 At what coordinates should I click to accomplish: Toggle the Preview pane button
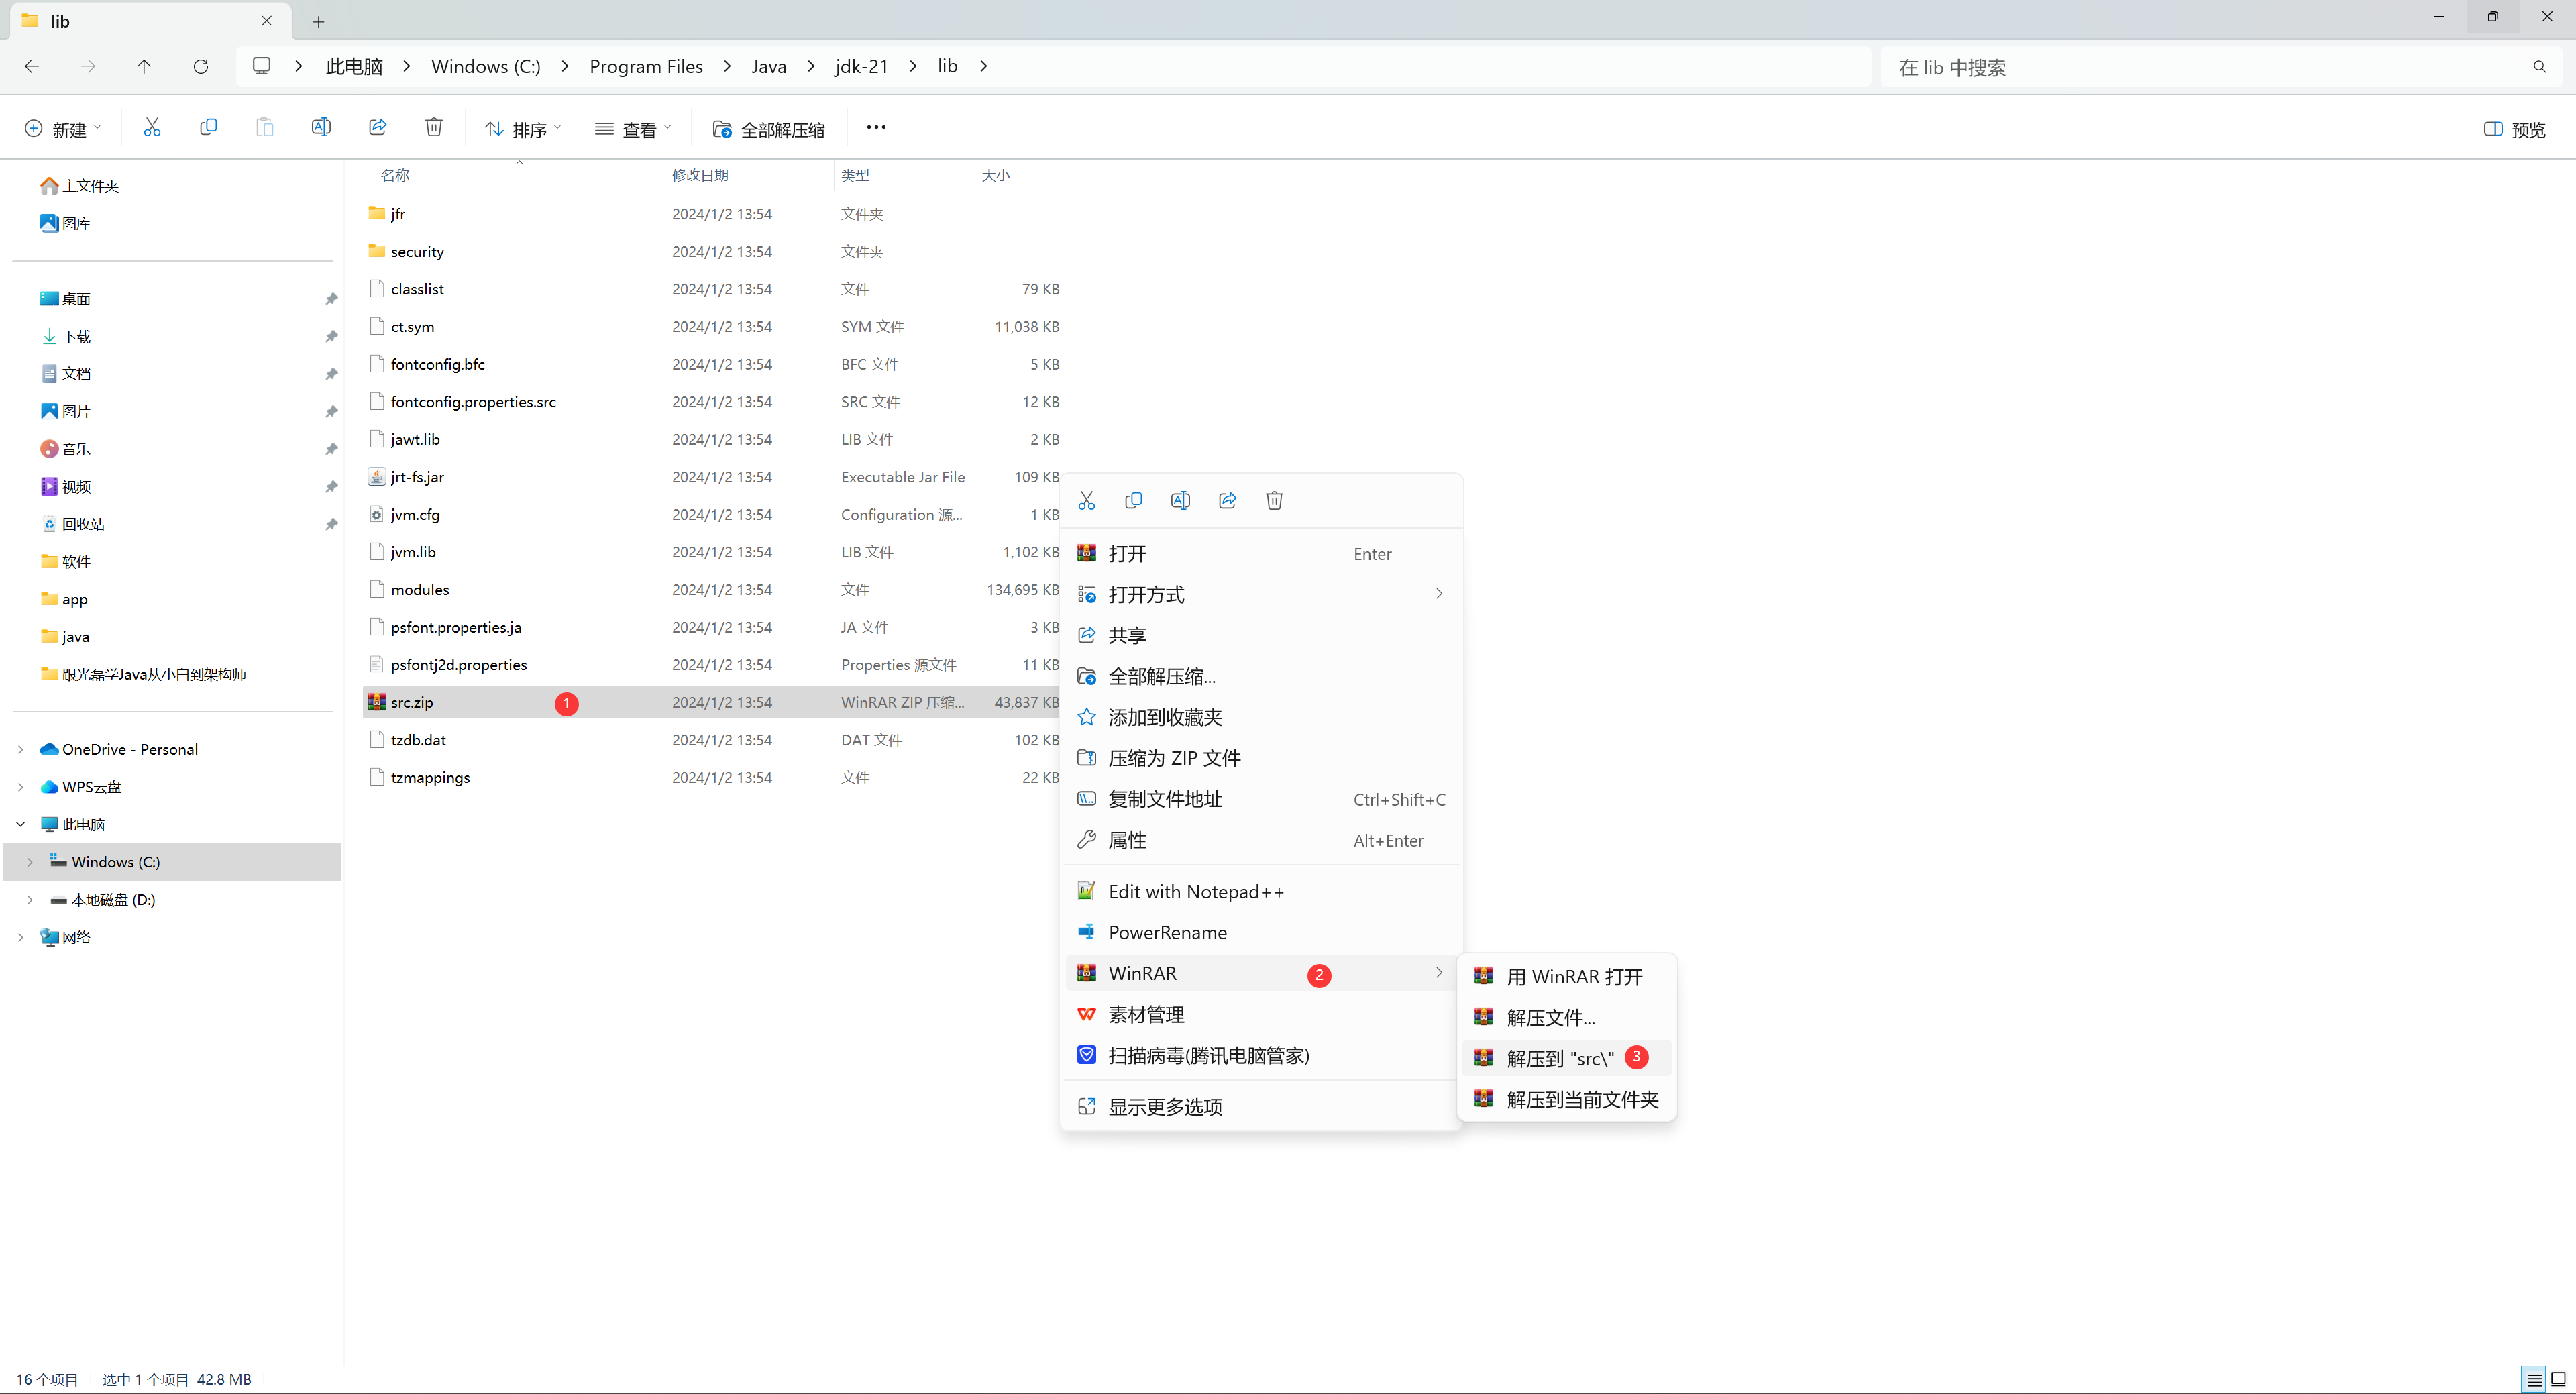point(2514,129)
